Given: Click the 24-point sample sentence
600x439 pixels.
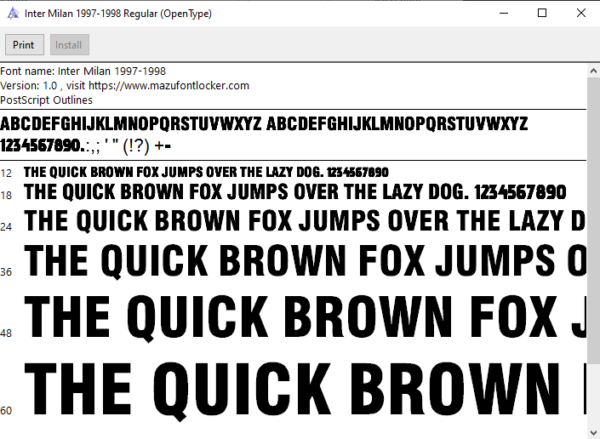Looking at the screenshot, I should tap(305, 221).
